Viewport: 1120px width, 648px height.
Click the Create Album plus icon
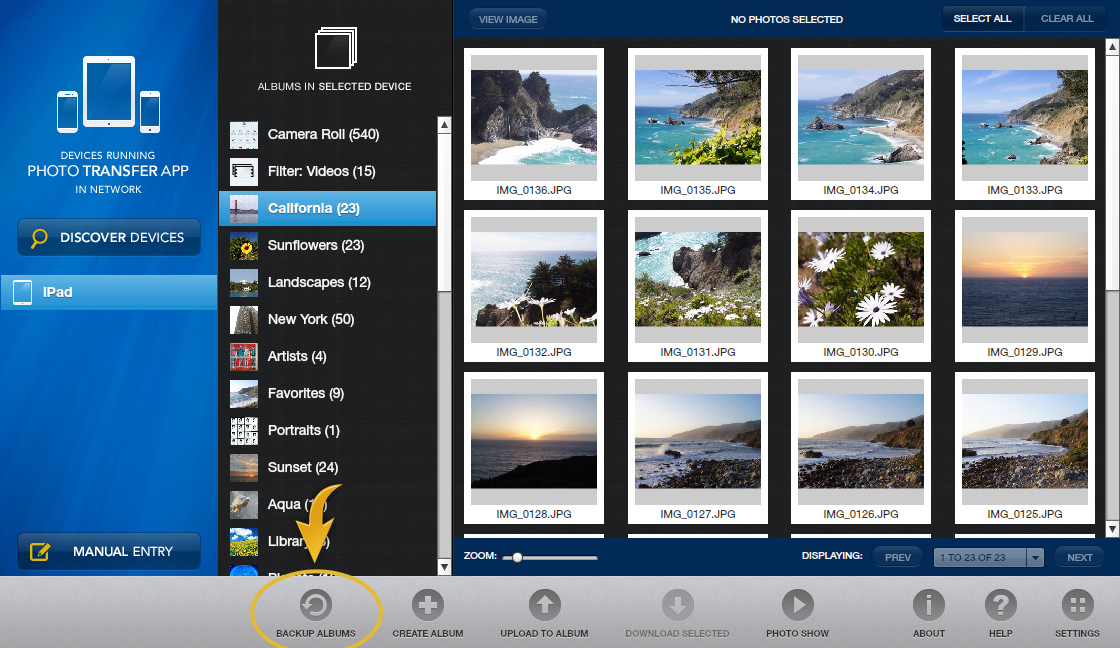[428, 603]
